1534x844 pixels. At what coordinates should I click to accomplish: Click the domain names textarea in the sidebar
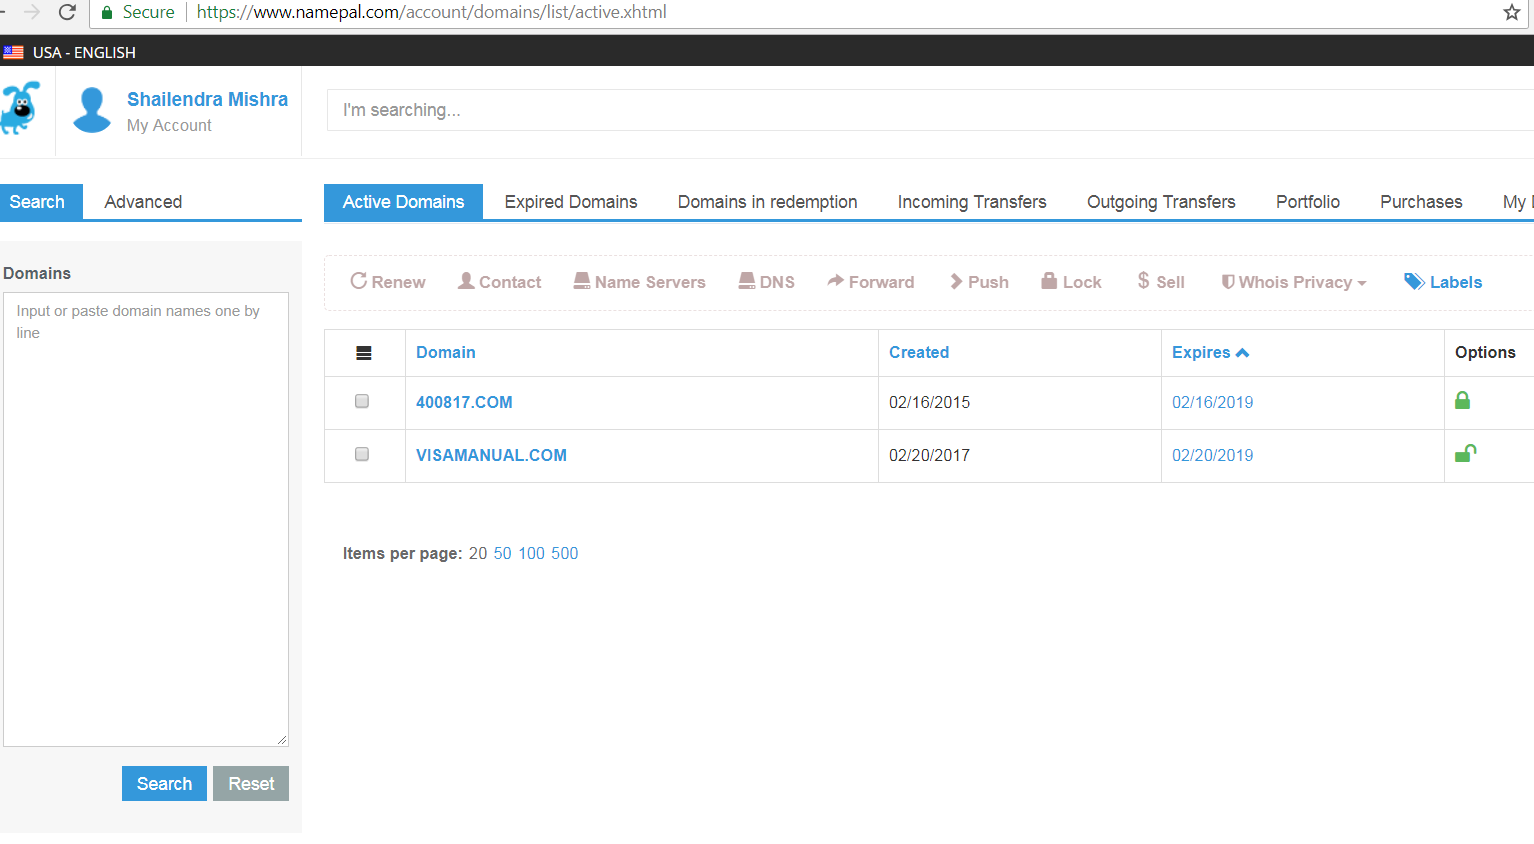coord(146,519)
